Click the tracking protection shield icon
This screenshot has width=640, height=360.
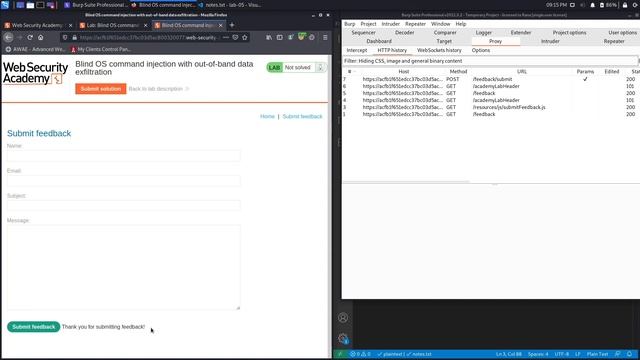click(65, 37)
